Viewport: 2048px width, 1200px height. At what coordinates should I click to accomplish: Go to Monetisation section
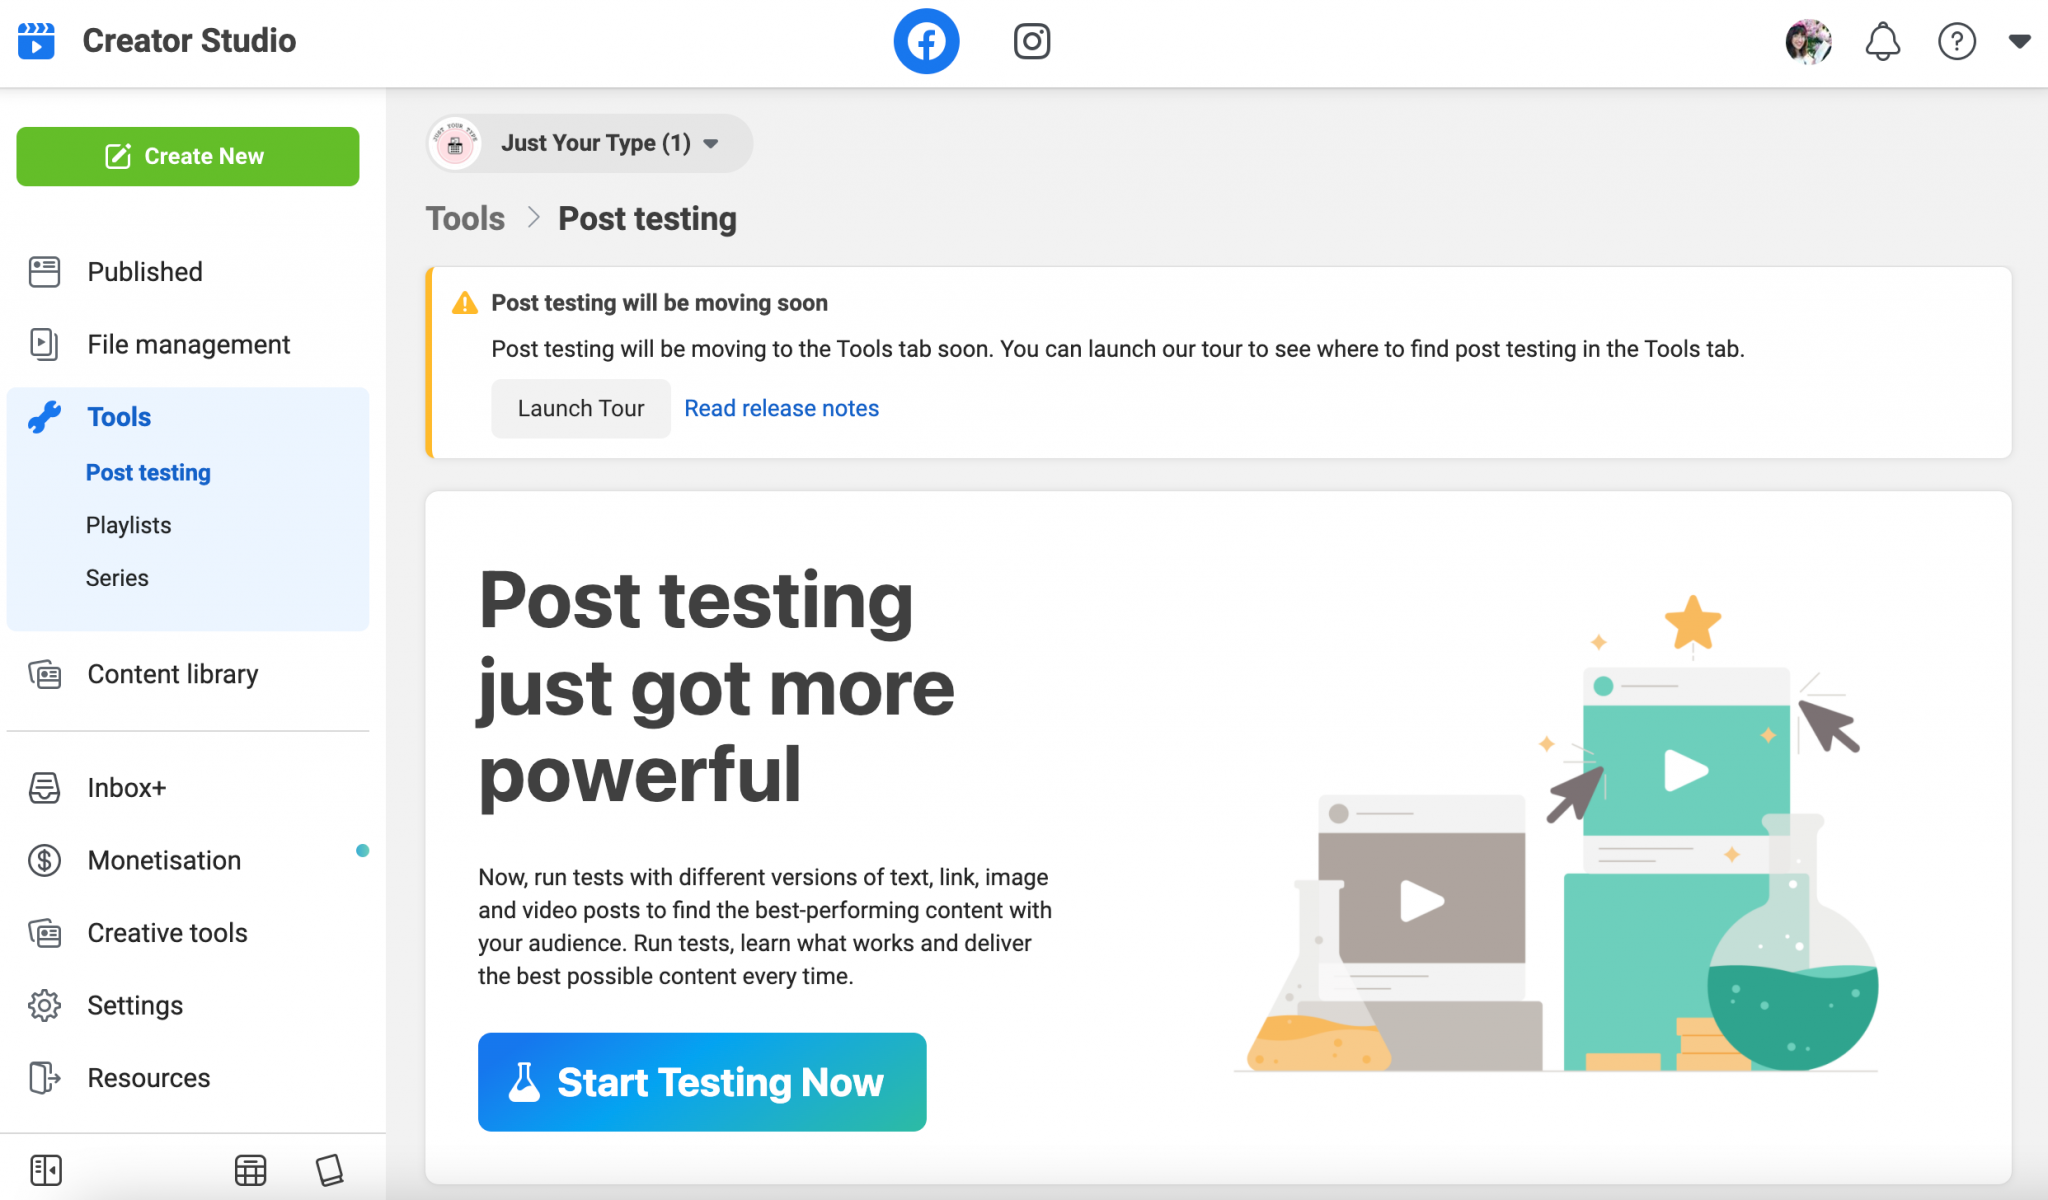tap(164, 860)
